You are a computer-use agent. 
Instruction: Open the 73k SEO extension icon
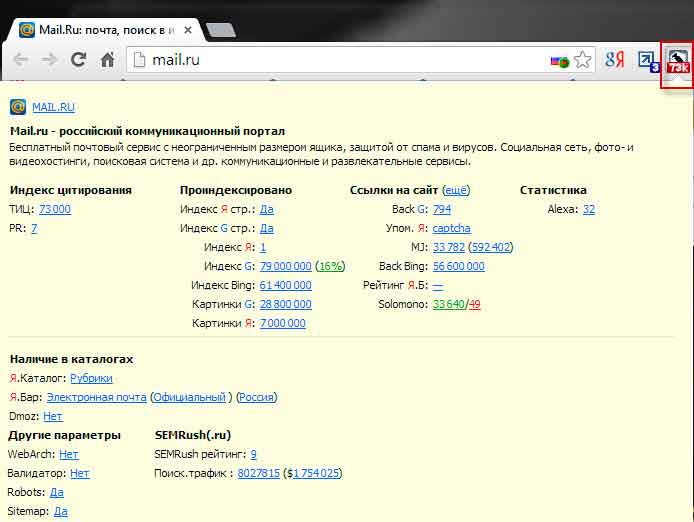[678, 62]
